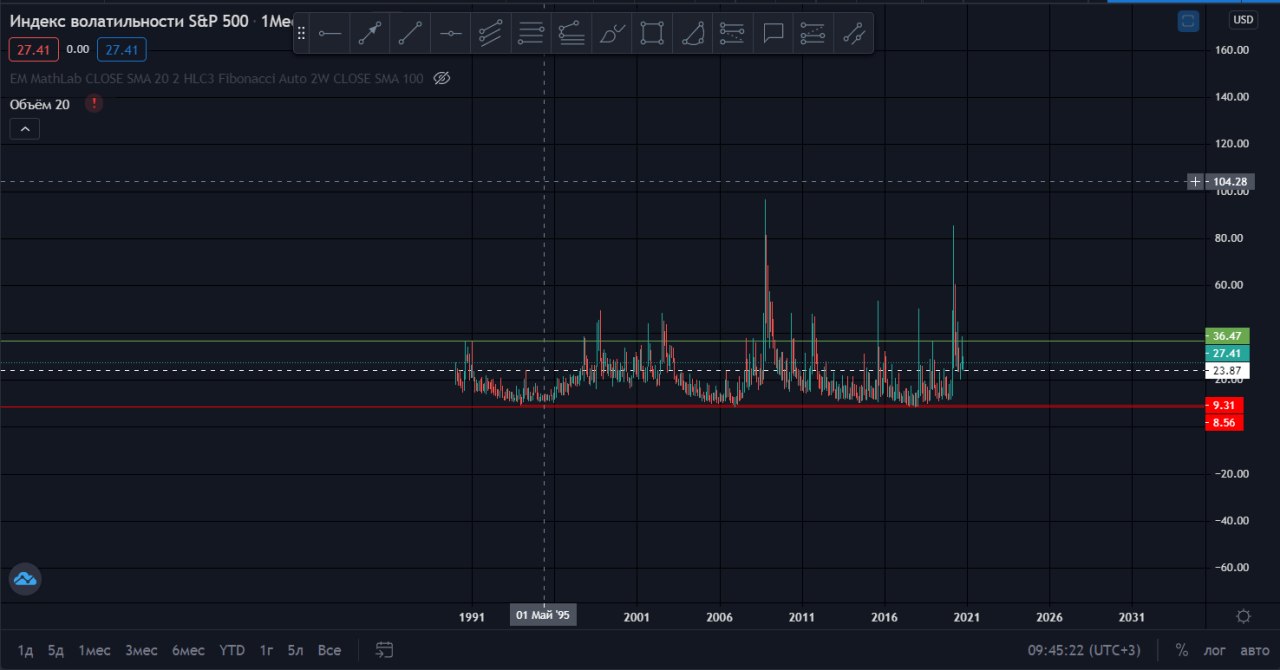Screen dimensions: 1280x670
Task: Click the chart title Индекс волатильности S&P 500
Action: (x=130, y=20)
